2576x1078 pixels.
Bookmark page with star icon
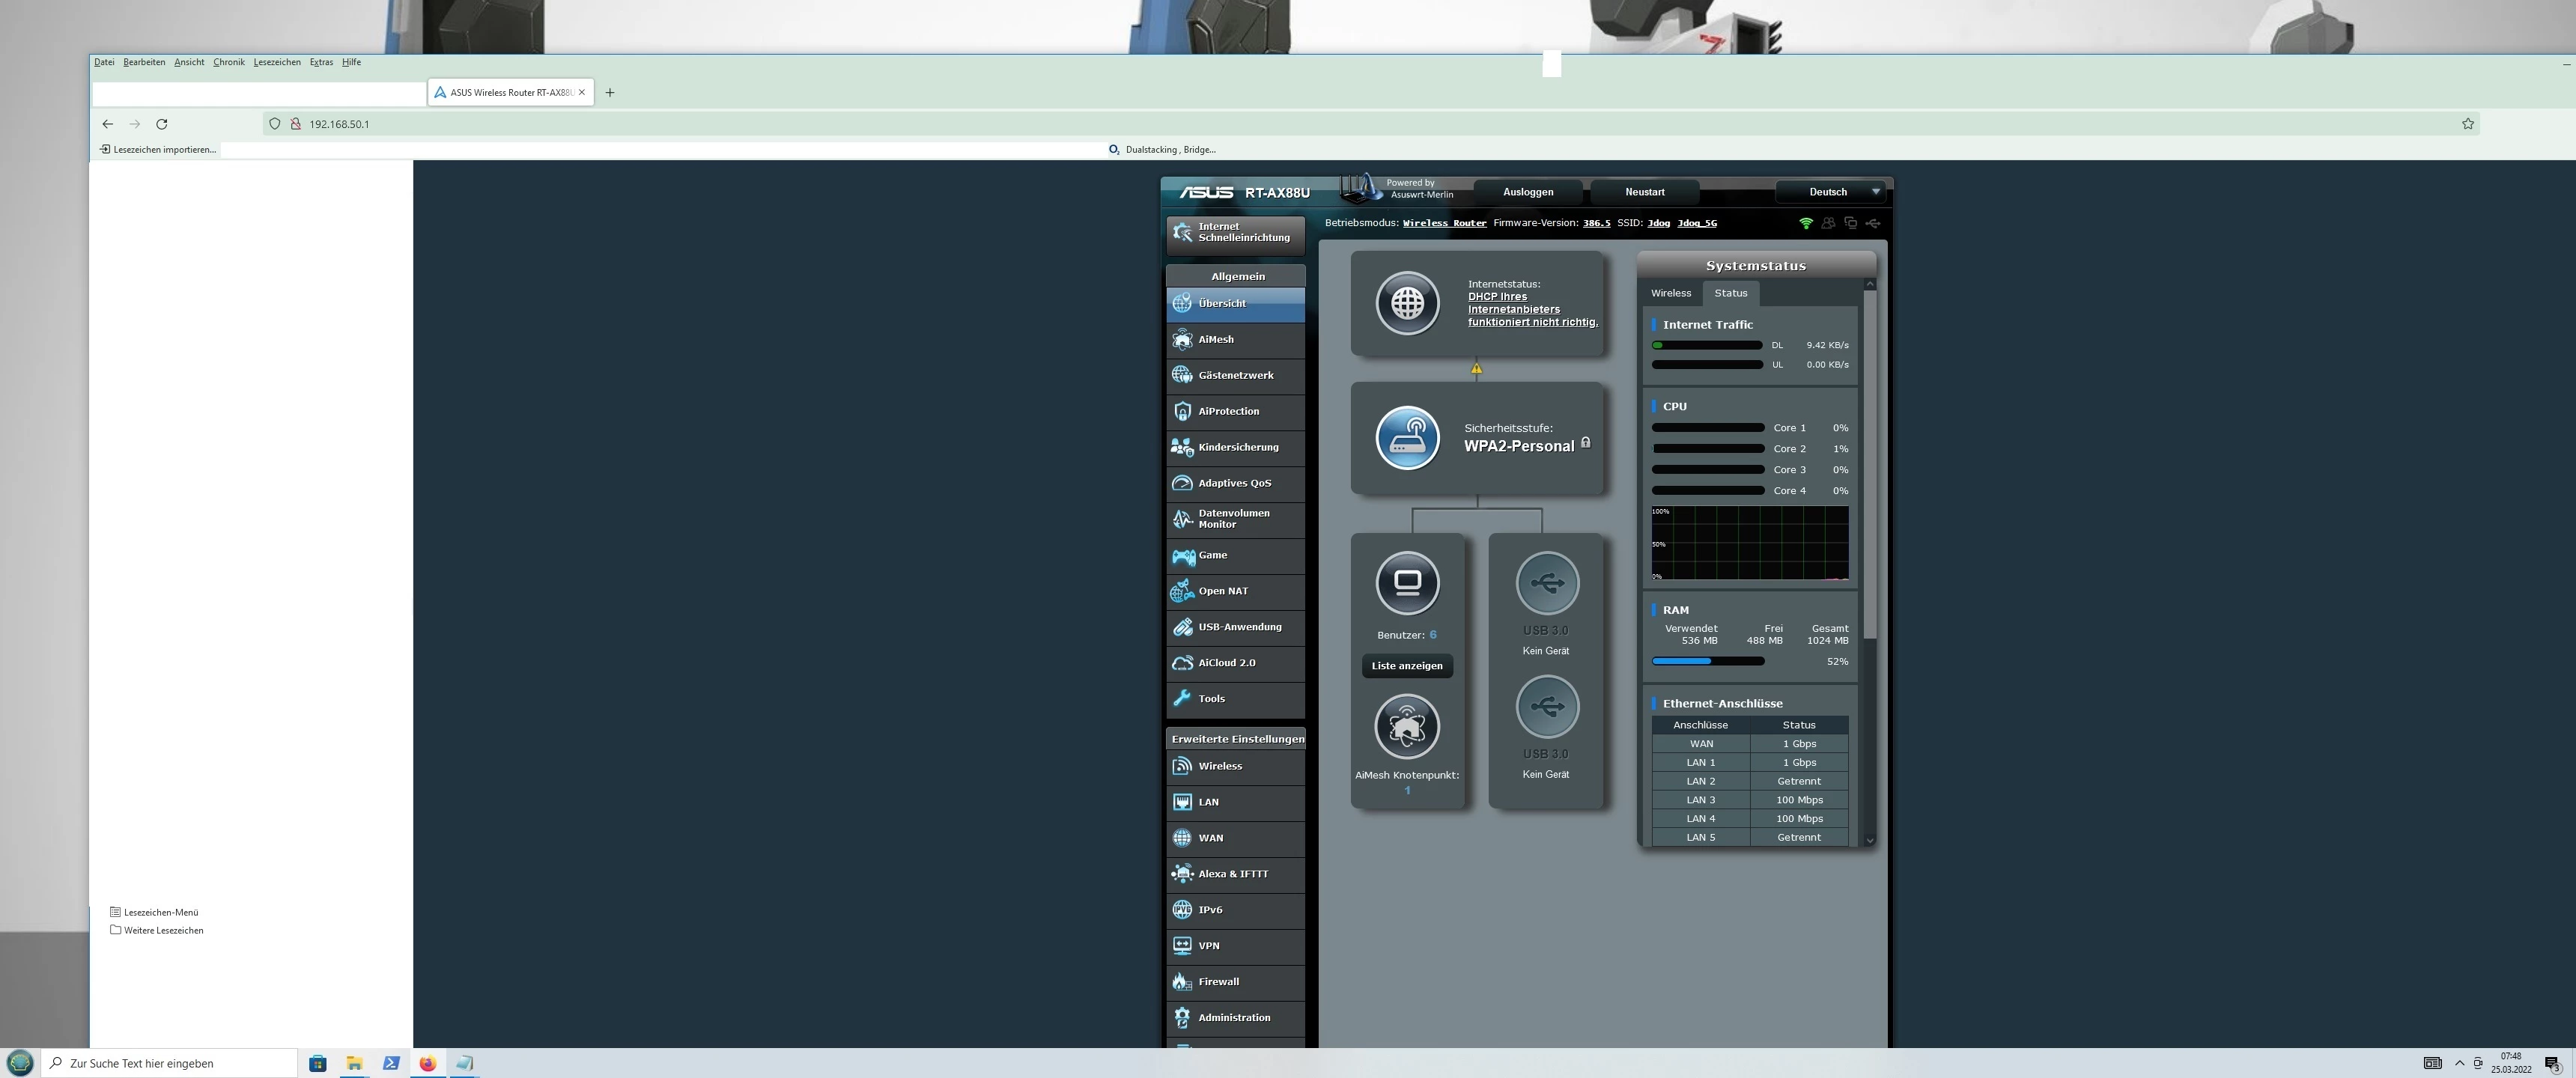[2467, 124]
